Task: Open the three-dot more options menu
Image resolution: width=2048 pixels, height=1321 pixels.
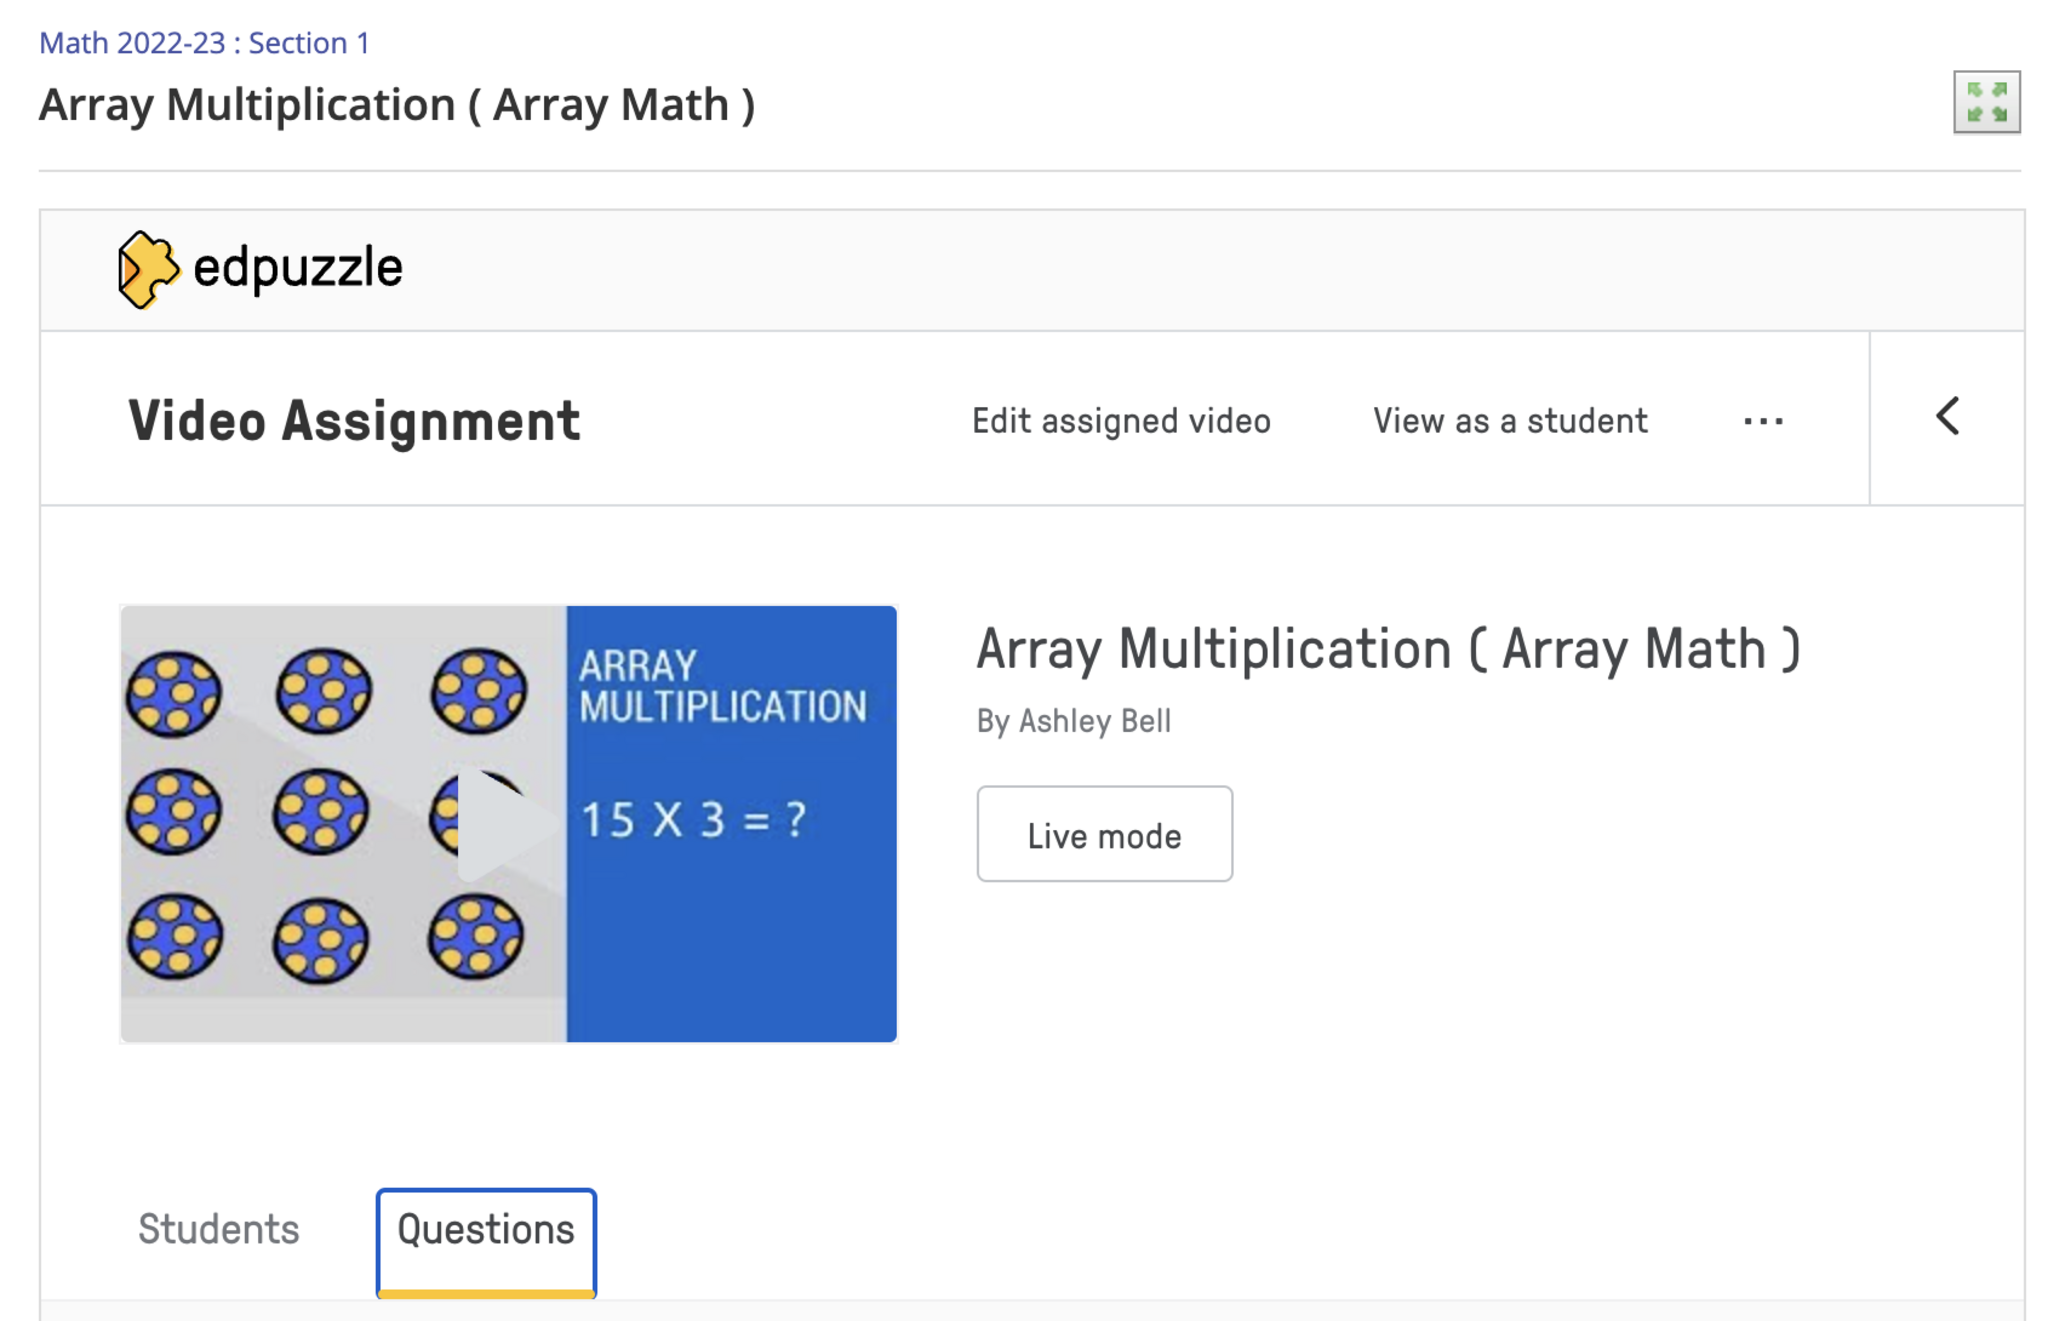Action: coord(1763,421)
